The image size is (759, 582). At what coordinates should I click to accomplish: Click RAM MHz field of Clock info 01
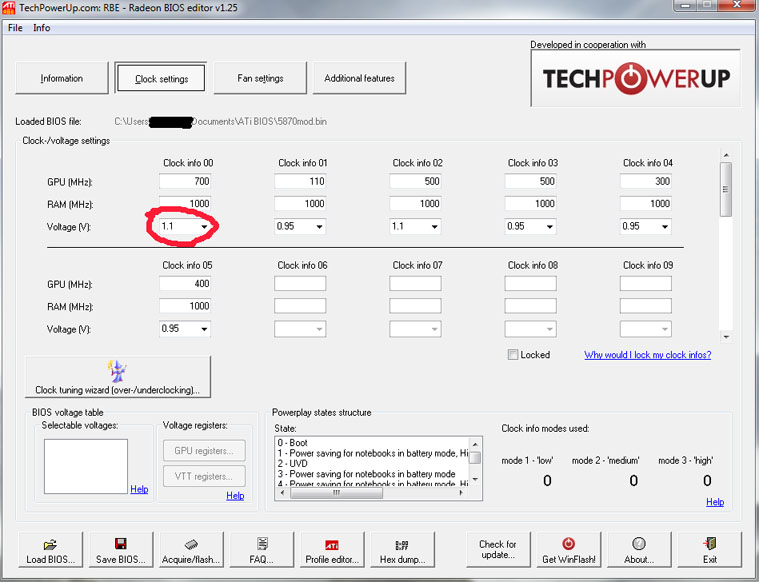300,203
